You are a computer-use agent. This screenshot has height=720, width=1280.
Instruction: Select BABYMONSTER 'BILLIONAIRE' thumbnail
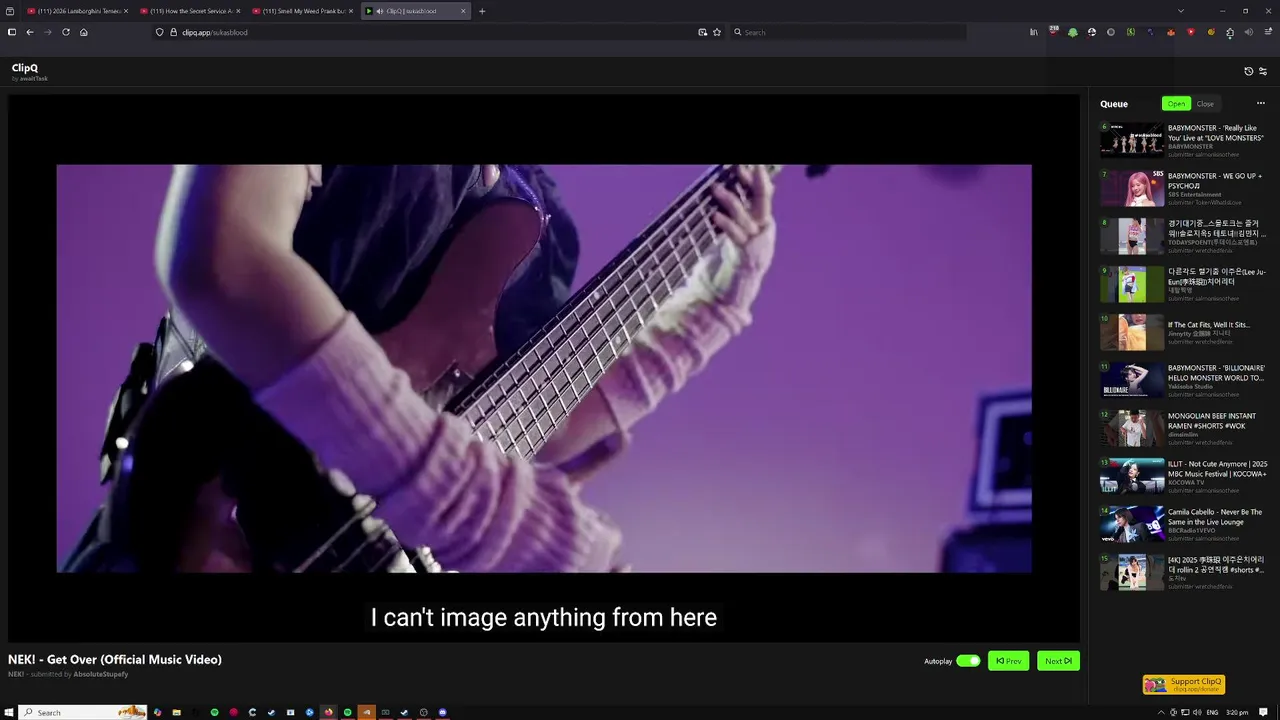point(1132,380)
